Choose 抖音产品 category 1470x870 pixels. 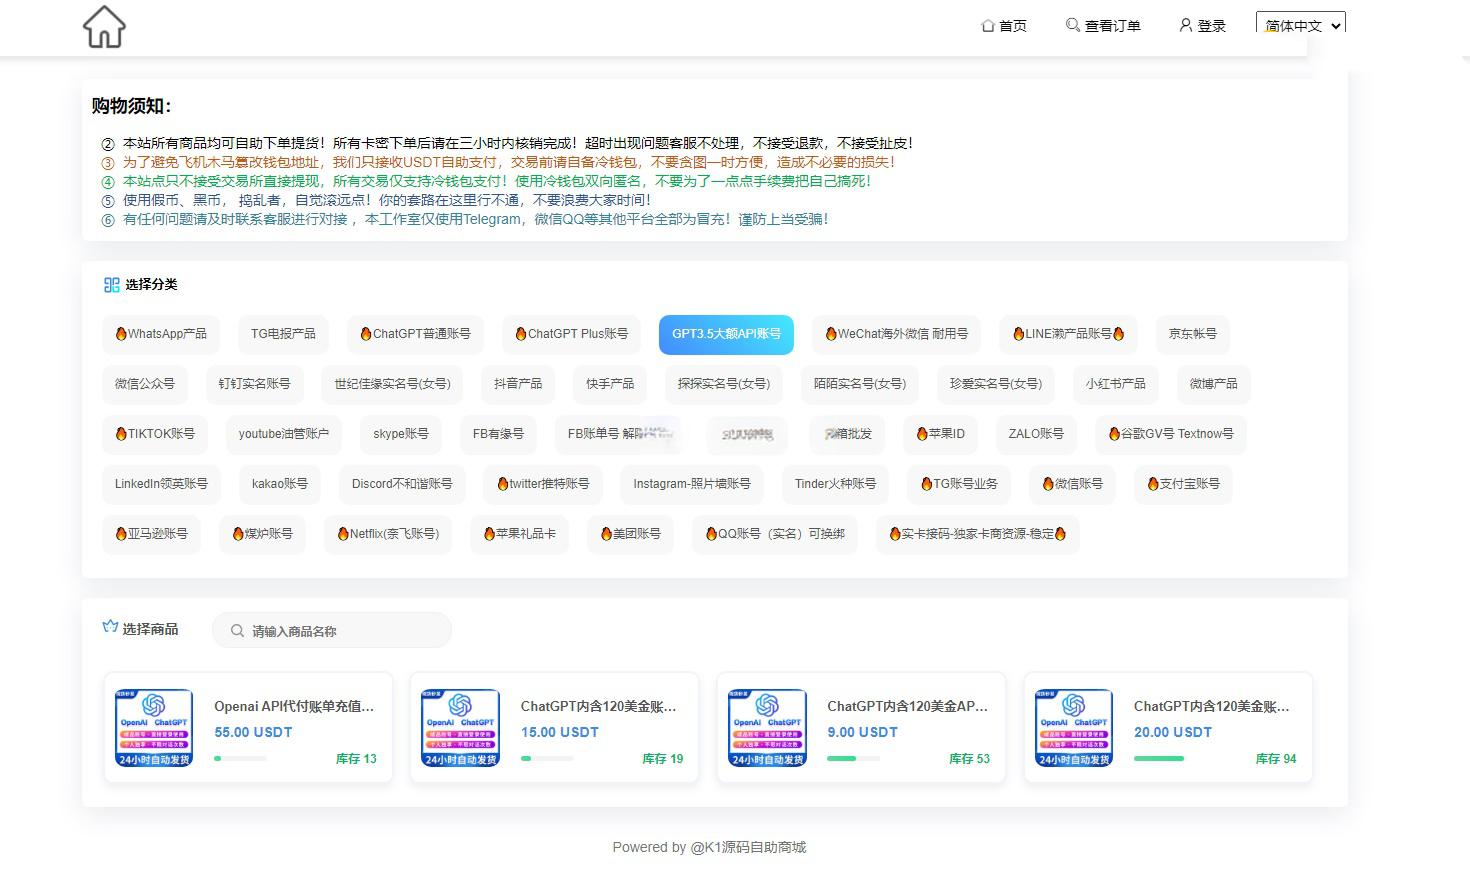pos(518,384)
